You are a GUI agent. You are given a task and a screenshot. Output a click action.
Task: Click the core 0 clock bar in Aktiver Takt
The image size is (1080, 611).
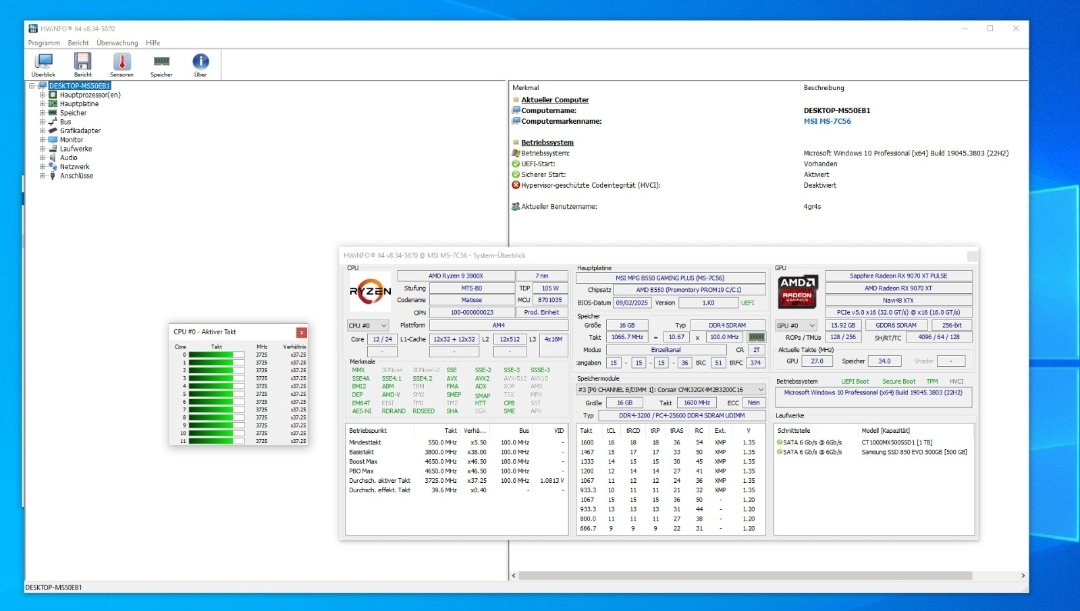[216, 355]
